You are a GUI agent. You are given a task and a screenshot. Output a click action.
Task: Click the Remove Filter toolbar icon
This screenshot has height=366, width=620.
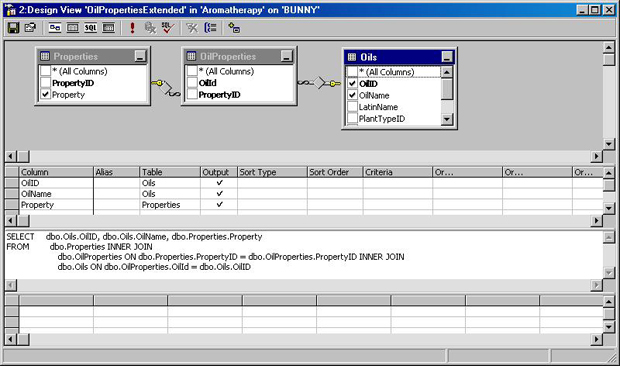pos(192,28)
